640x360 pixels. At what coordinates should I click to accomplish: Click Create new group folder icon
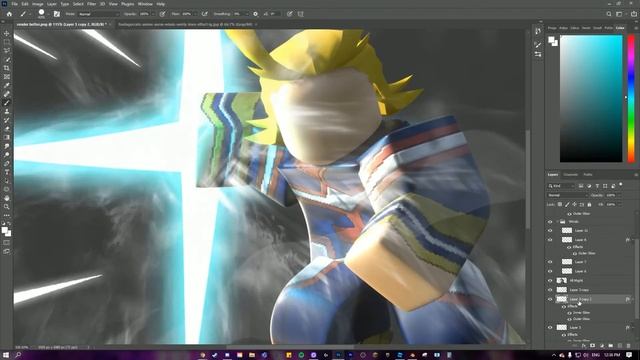point(611,346)
